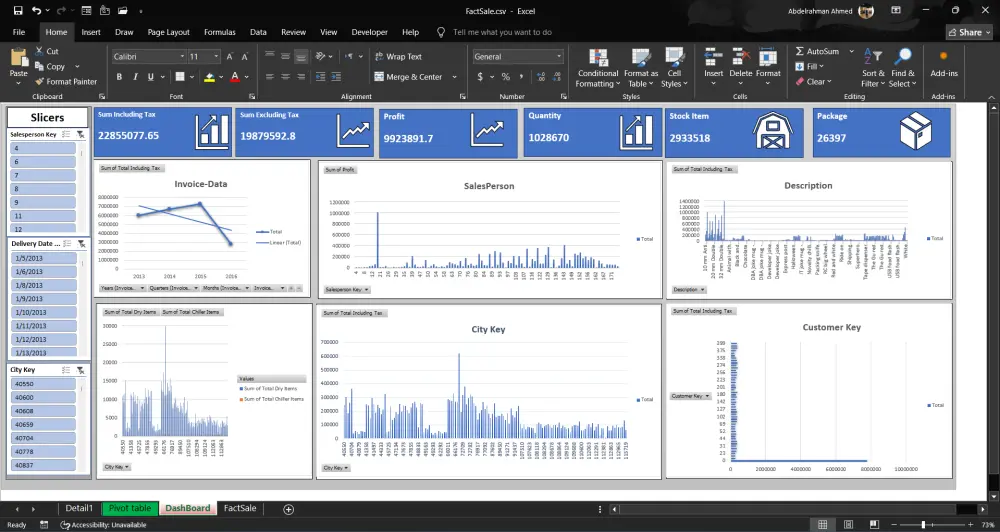Add a new sheet with plus button

[289, 509]
